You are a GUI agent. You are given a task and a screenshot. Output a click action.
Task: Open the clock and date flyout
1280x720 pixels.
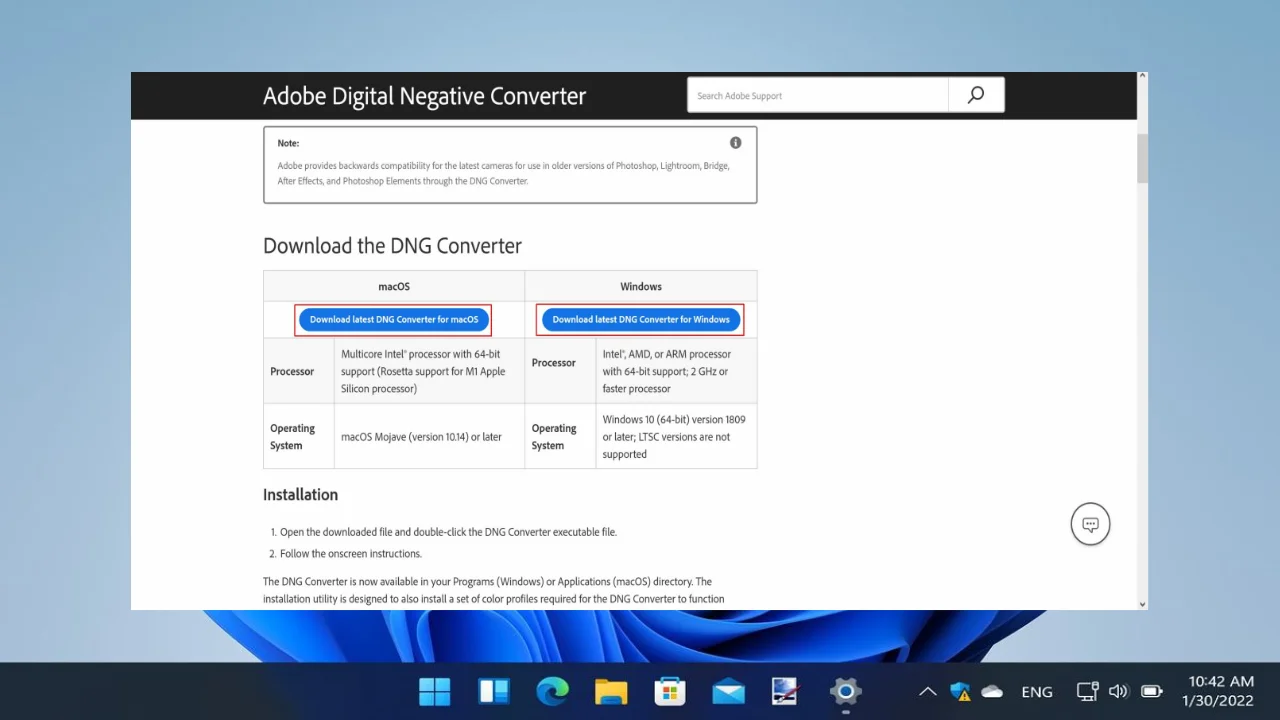(x=1220, y=691)
